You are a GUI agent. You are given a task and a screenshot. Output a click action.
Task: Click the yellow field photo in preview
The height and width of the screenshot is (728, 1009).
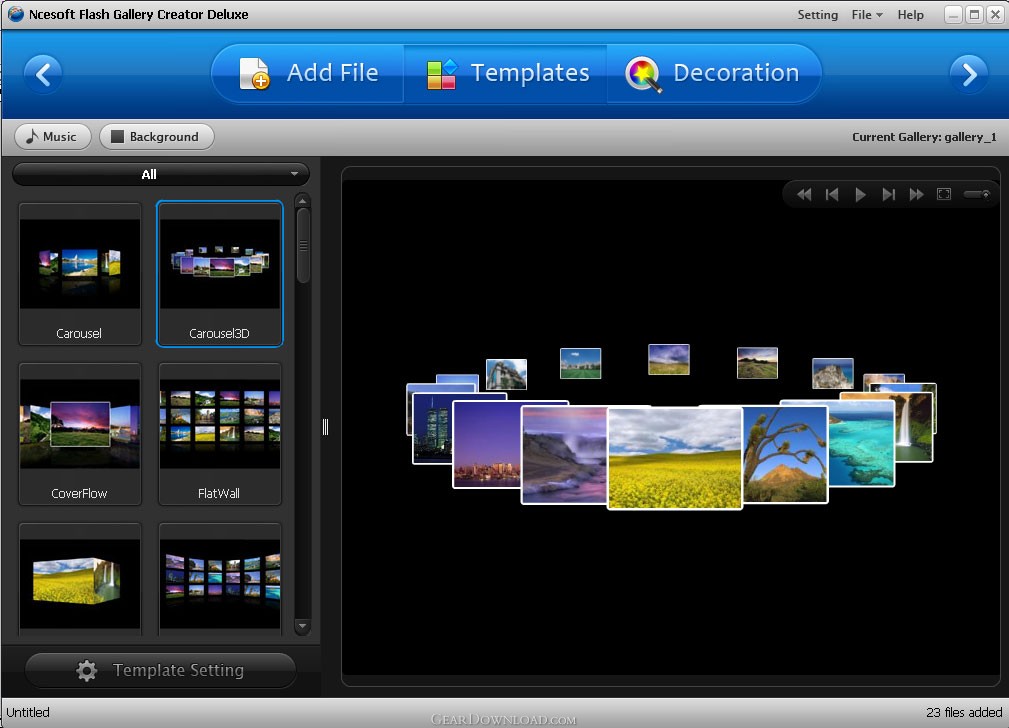pos(674,458)
